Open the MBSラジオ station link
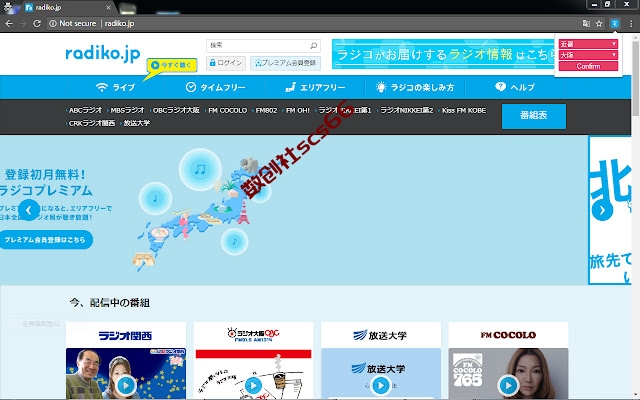640x400 pixels. coord(127,110)
